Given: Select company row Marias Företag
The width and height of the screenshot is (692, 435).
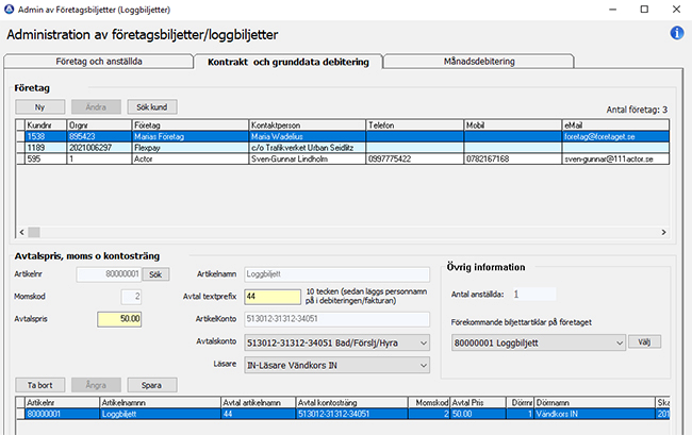Looking at the screenshot, I should 342,137.
